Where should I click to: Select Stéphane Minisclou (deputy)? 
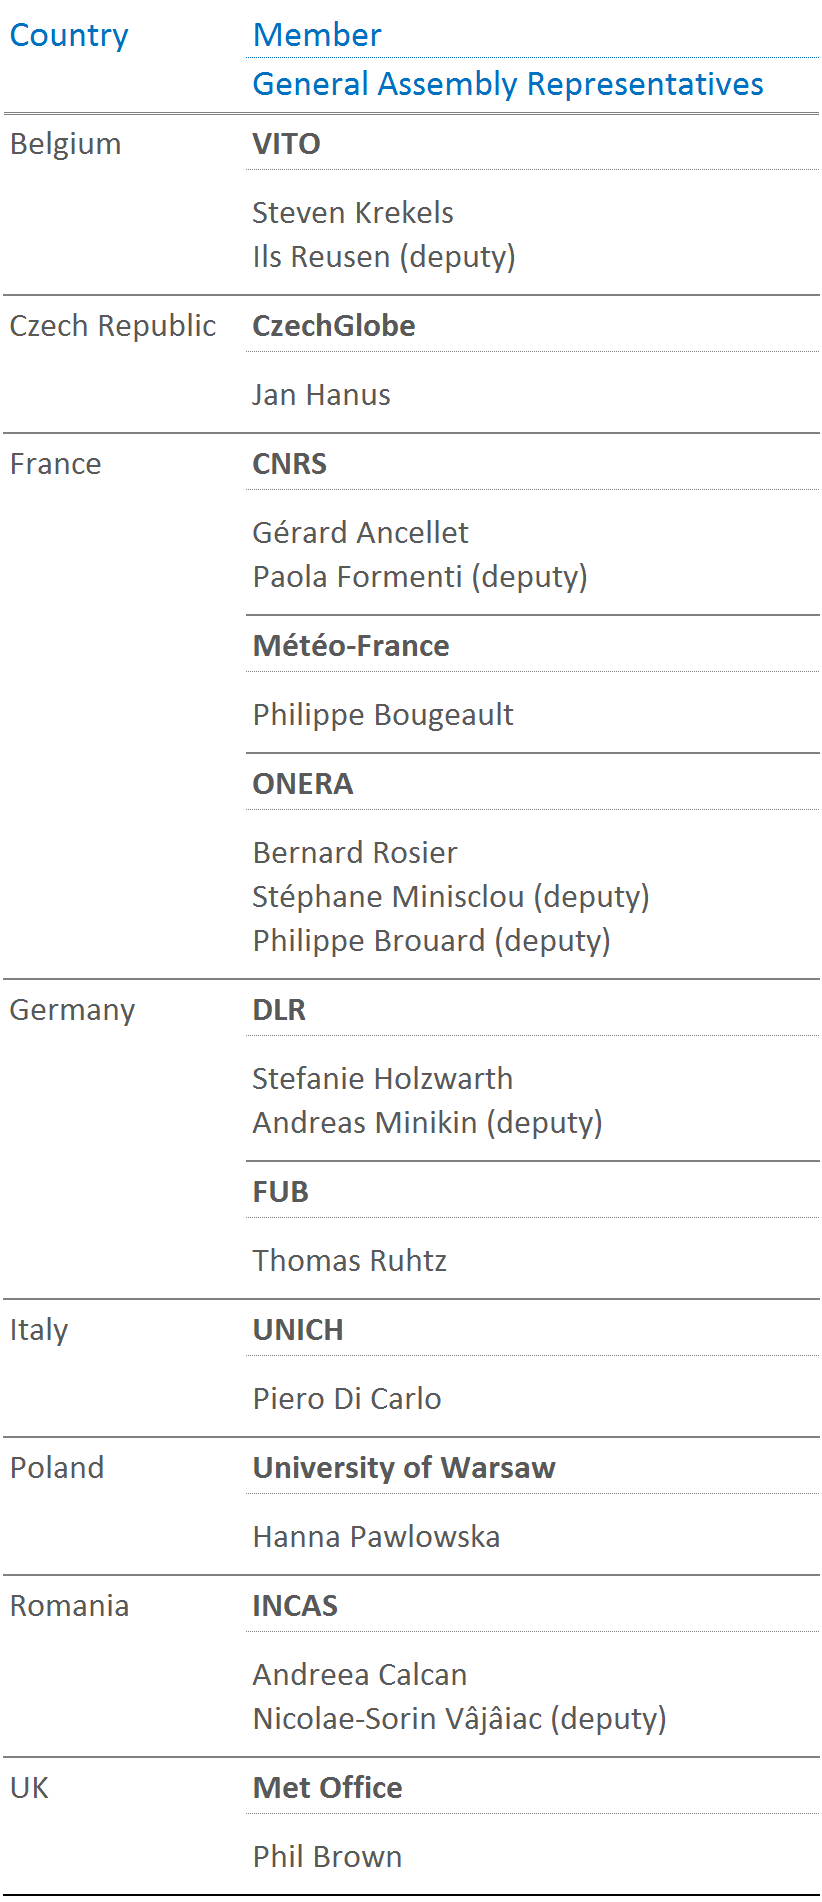click(x=451, y=897)
